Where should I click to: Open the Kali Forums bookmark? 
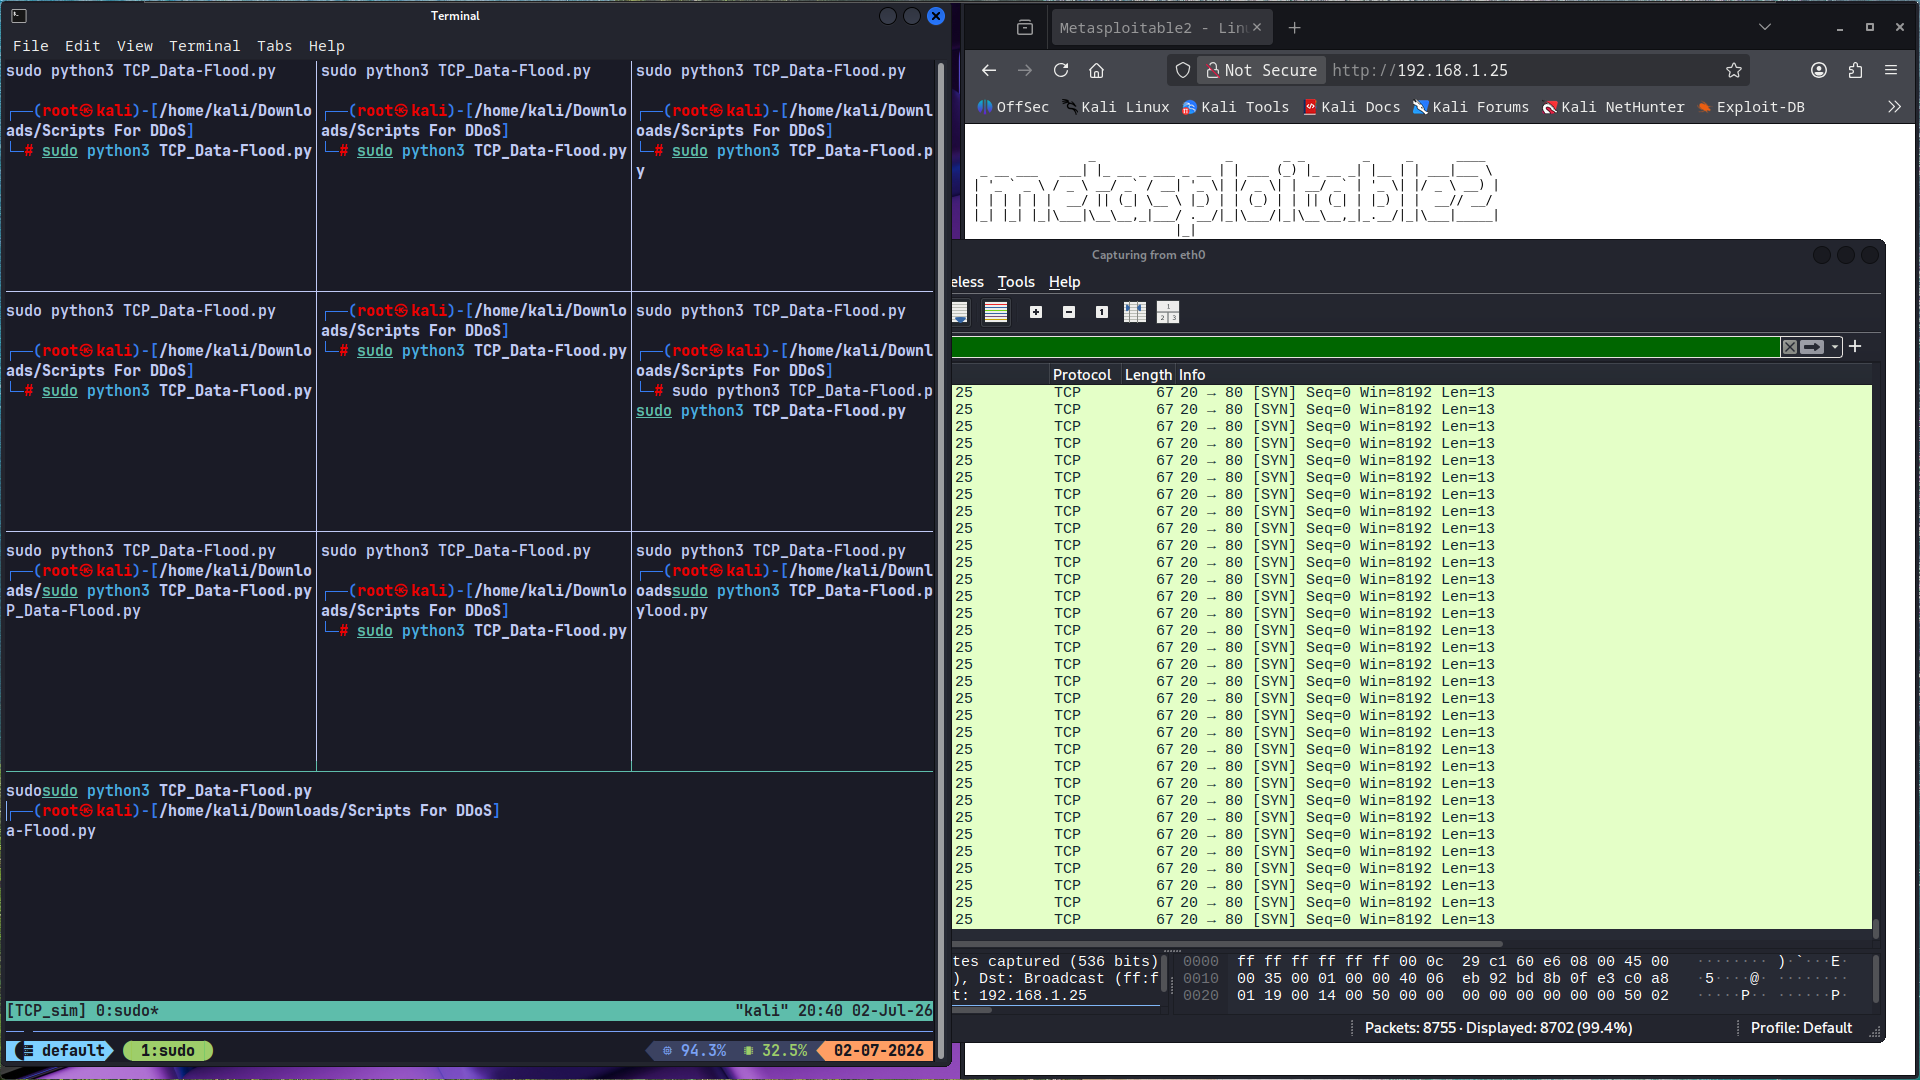coord(1471,107)
